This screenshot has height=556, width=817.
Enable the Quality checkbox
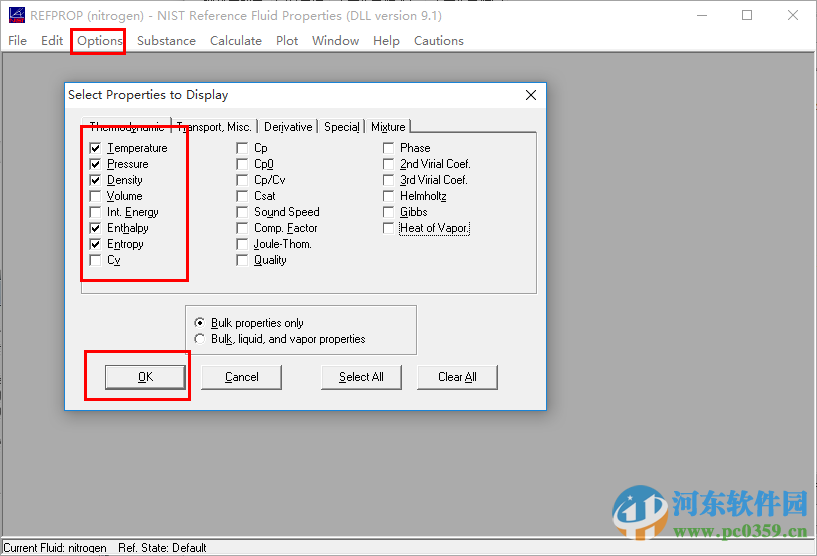tap(242, 260)
